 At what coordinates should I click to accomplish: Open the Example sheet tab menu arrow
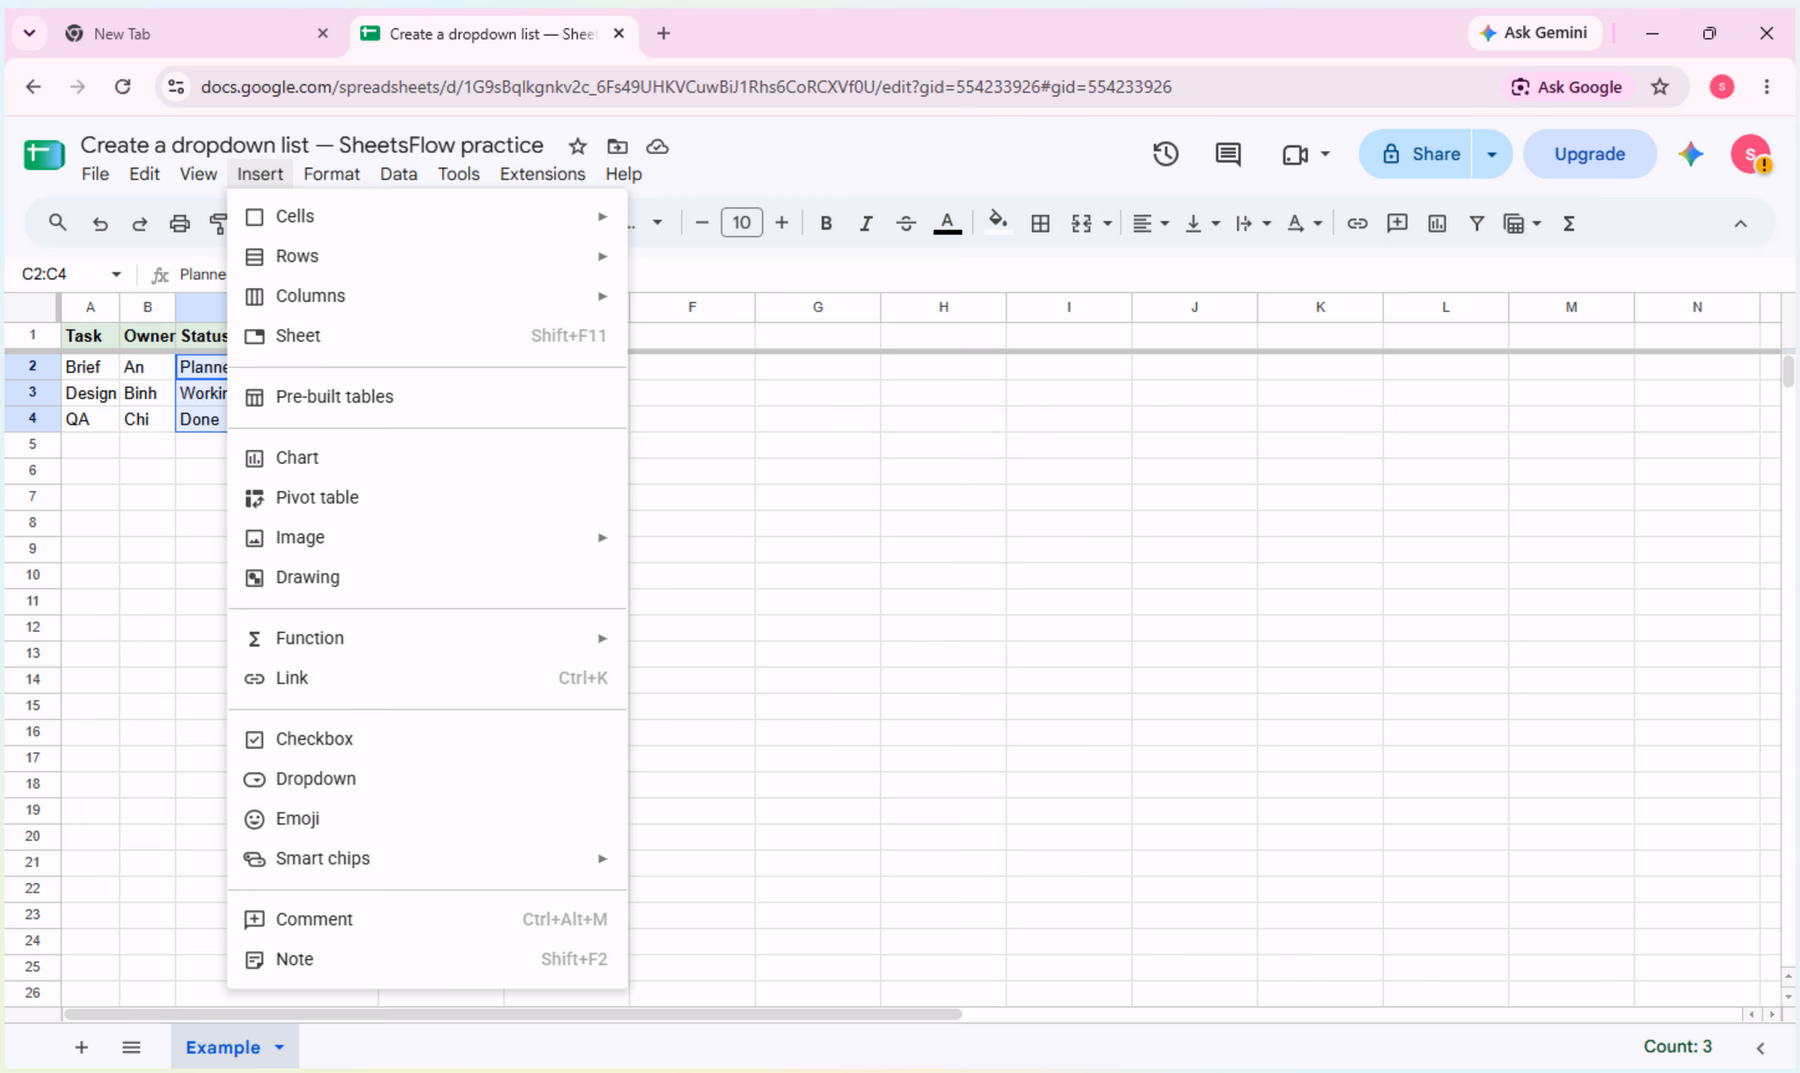[x=279, y=1047]
